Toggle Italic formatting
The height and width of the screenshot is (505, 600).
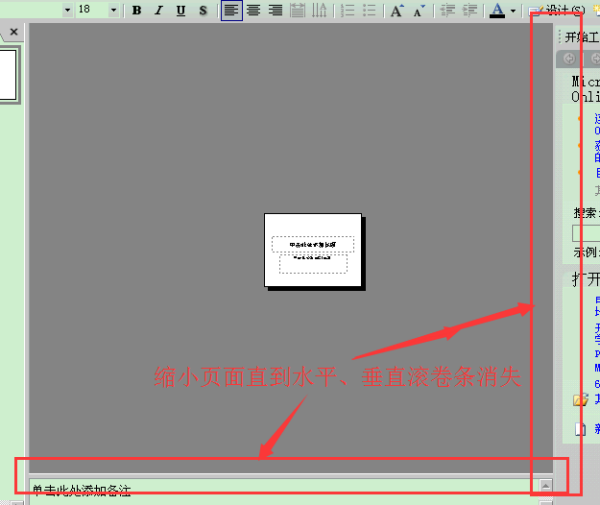(x=159, y=10)
